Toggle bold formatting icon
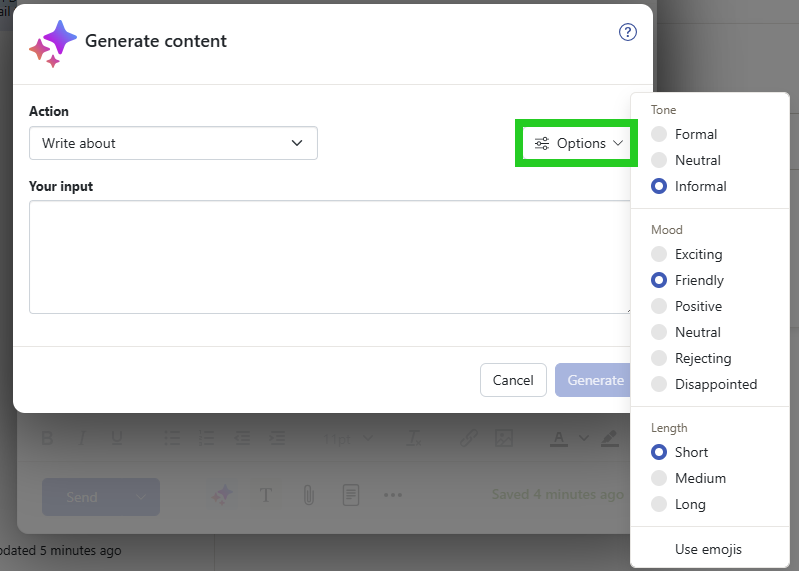Screen dimensions: 799x571 point(47,438)
